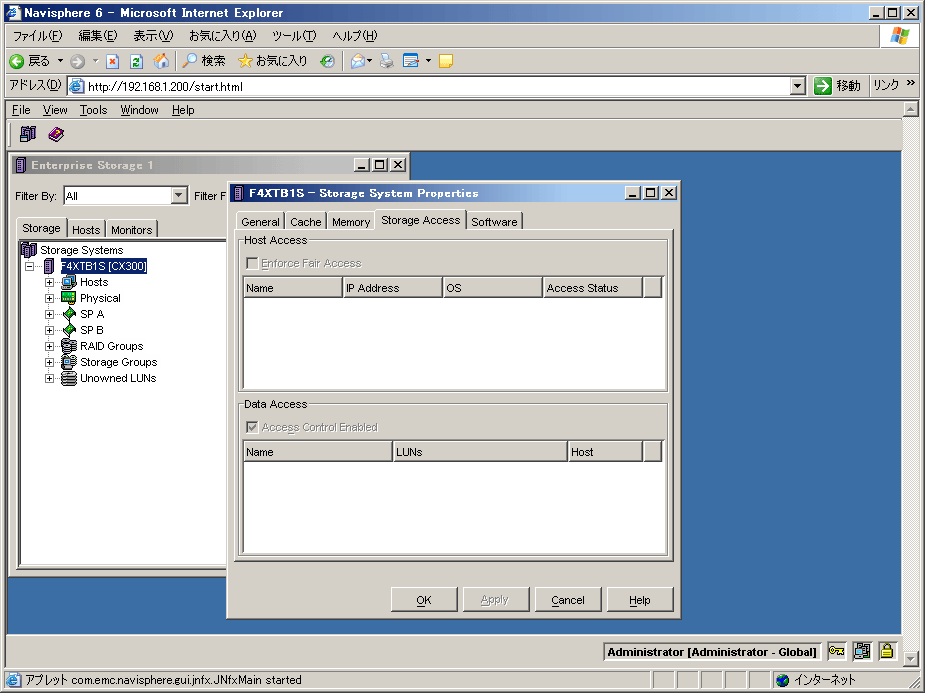This screenshot has height=693, width=925.
Task: Click the key icon in status bar
Action: (836, 652)
